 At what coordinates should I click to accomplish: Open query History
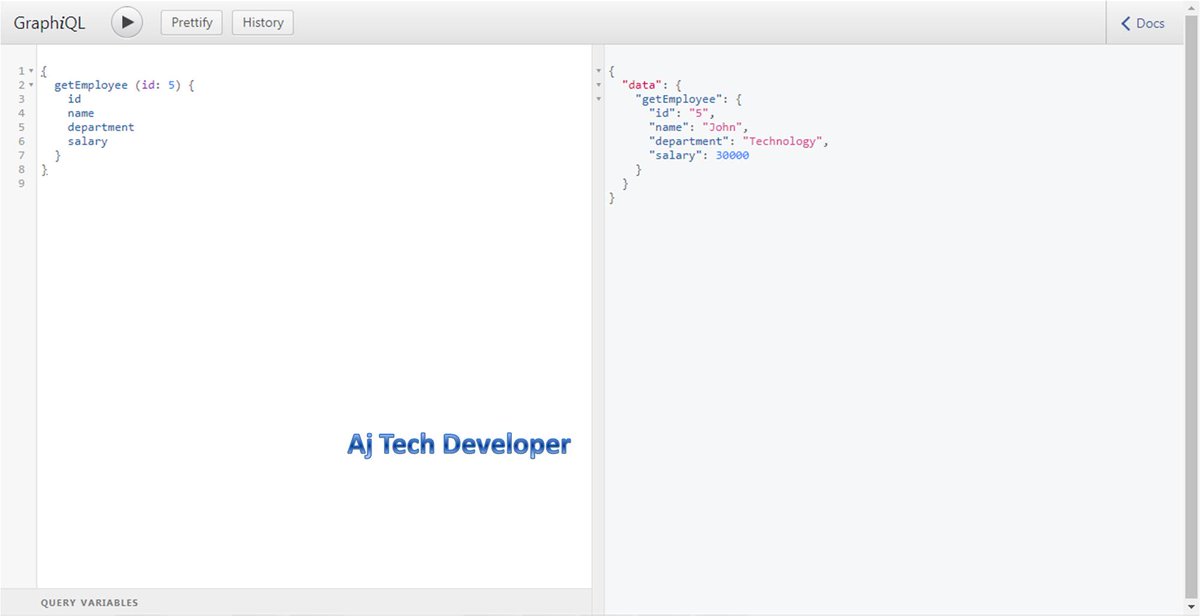(x=262, y=21)
